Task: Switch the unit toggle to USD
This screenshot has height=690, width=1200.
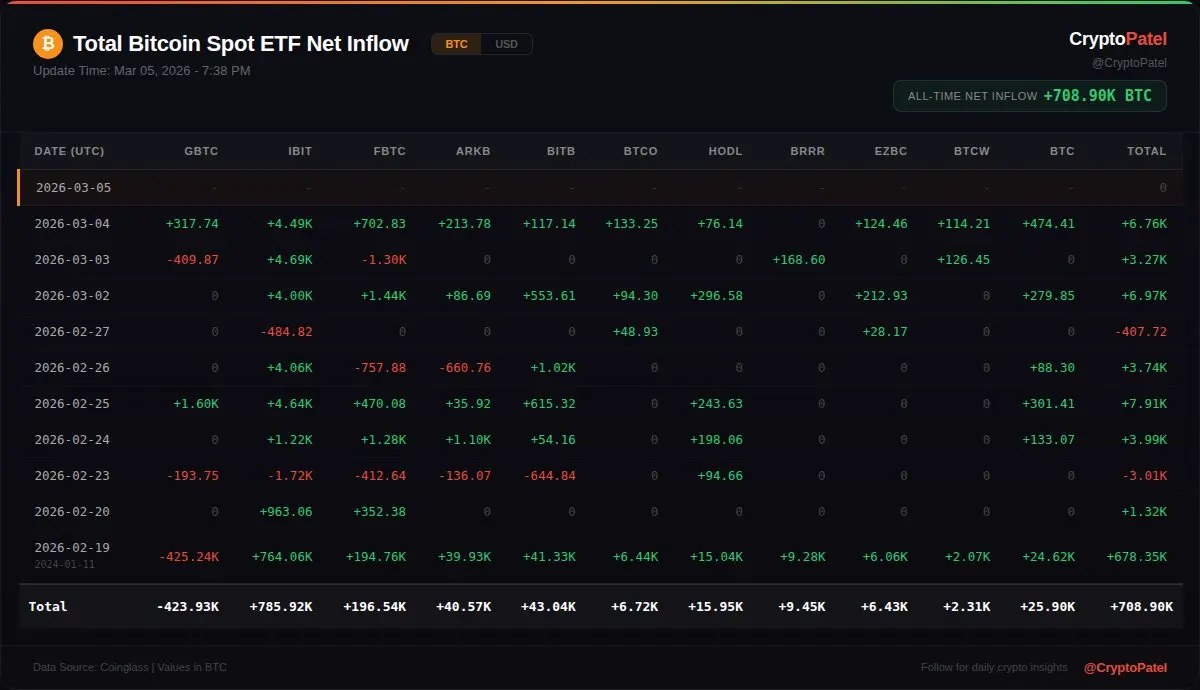Action: tap(506, 44)
